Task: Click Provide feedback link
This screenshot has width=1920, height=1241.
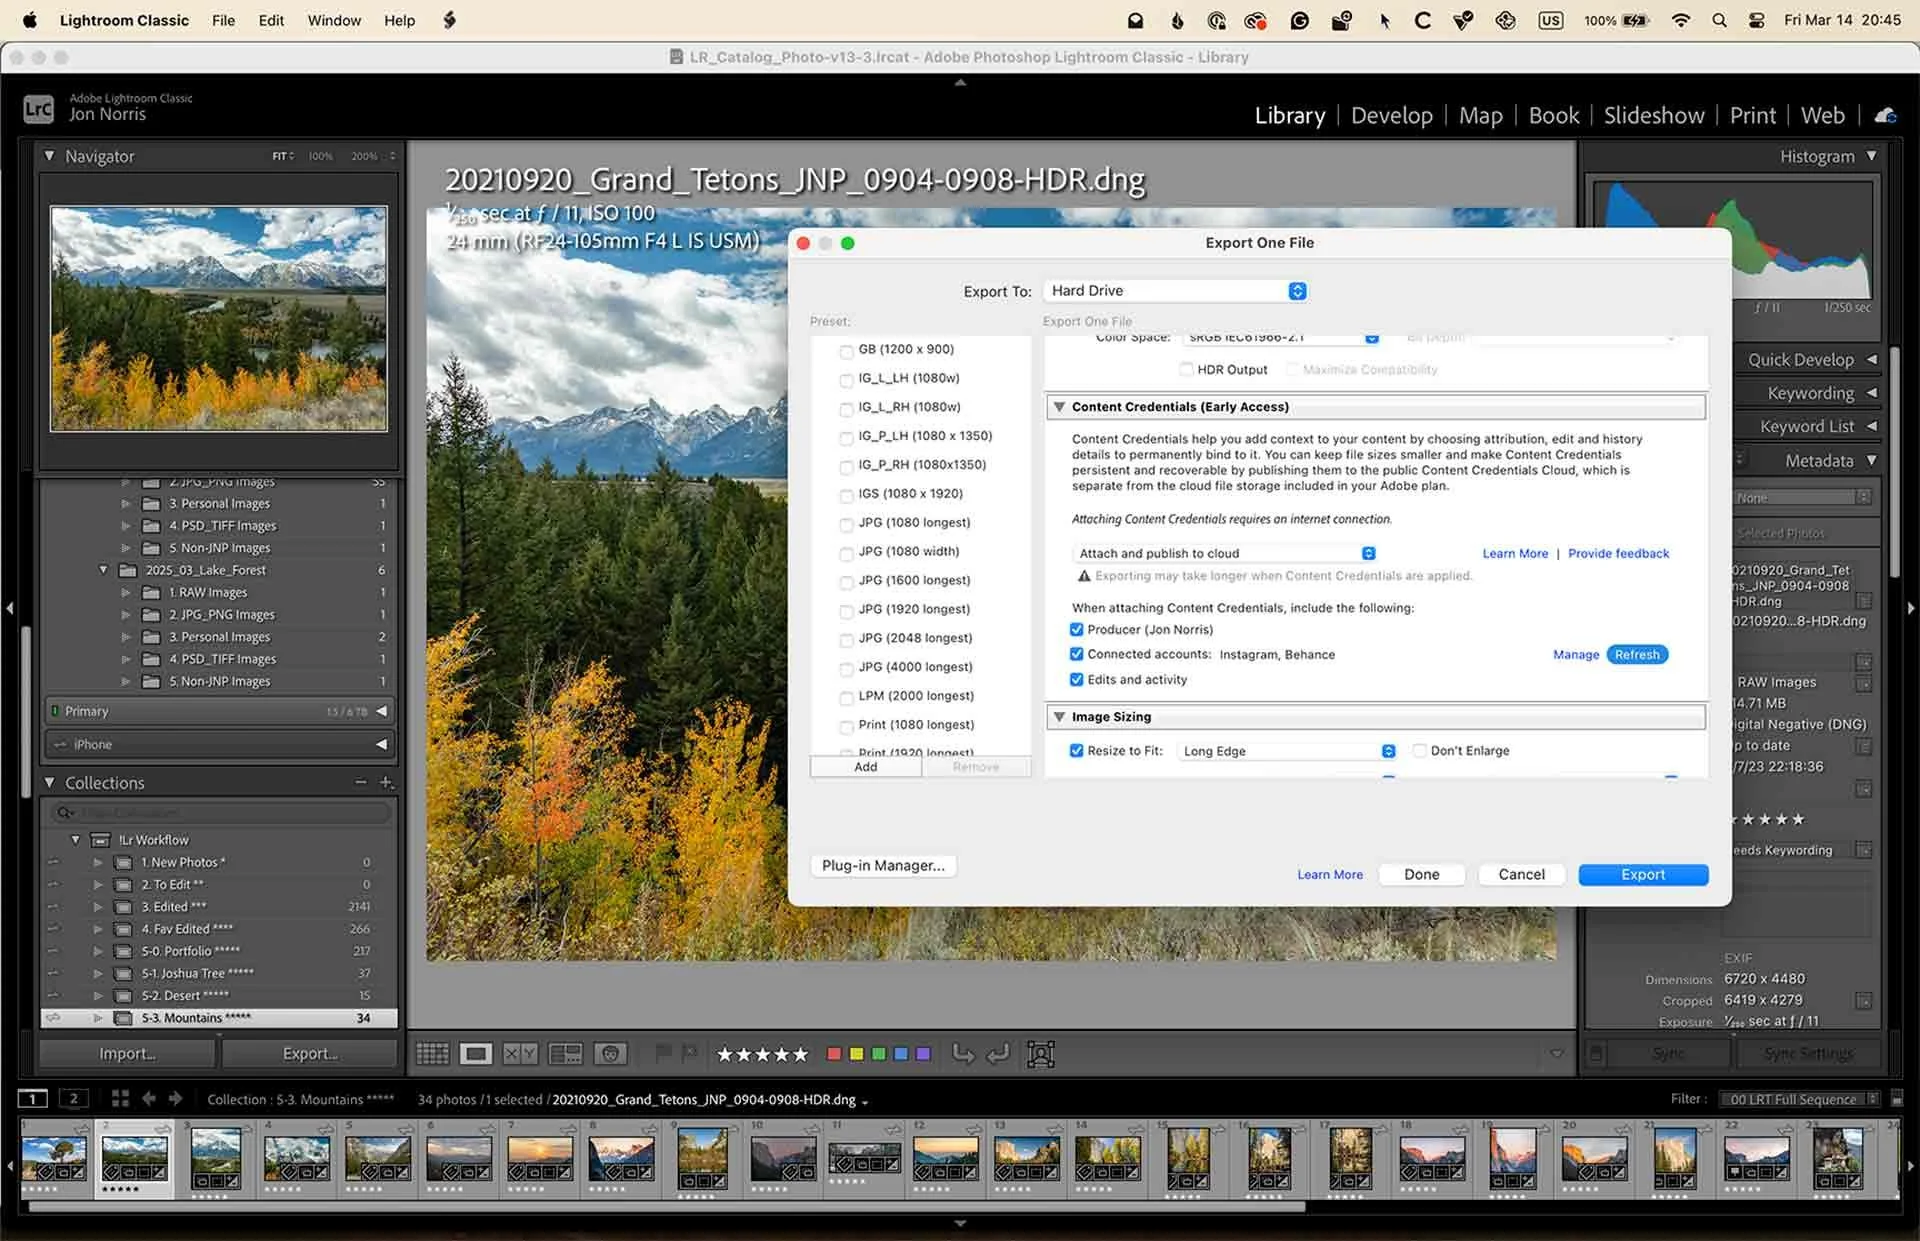Action: (x=1617, y=554)
